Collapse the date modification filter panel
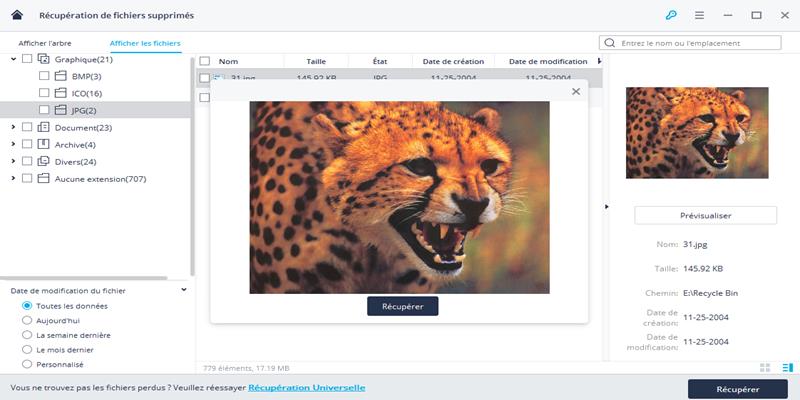Image resolution: width=800 pixels, height=400 pixels. [184, 290]
